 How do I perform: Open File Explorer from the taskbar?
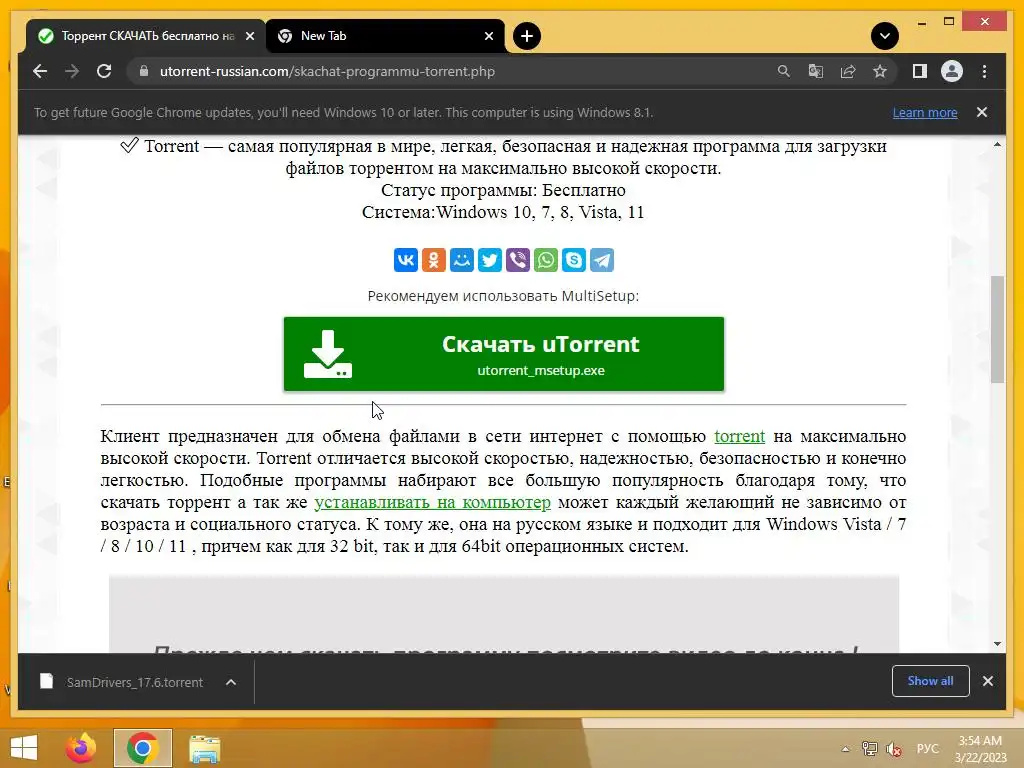204,748
